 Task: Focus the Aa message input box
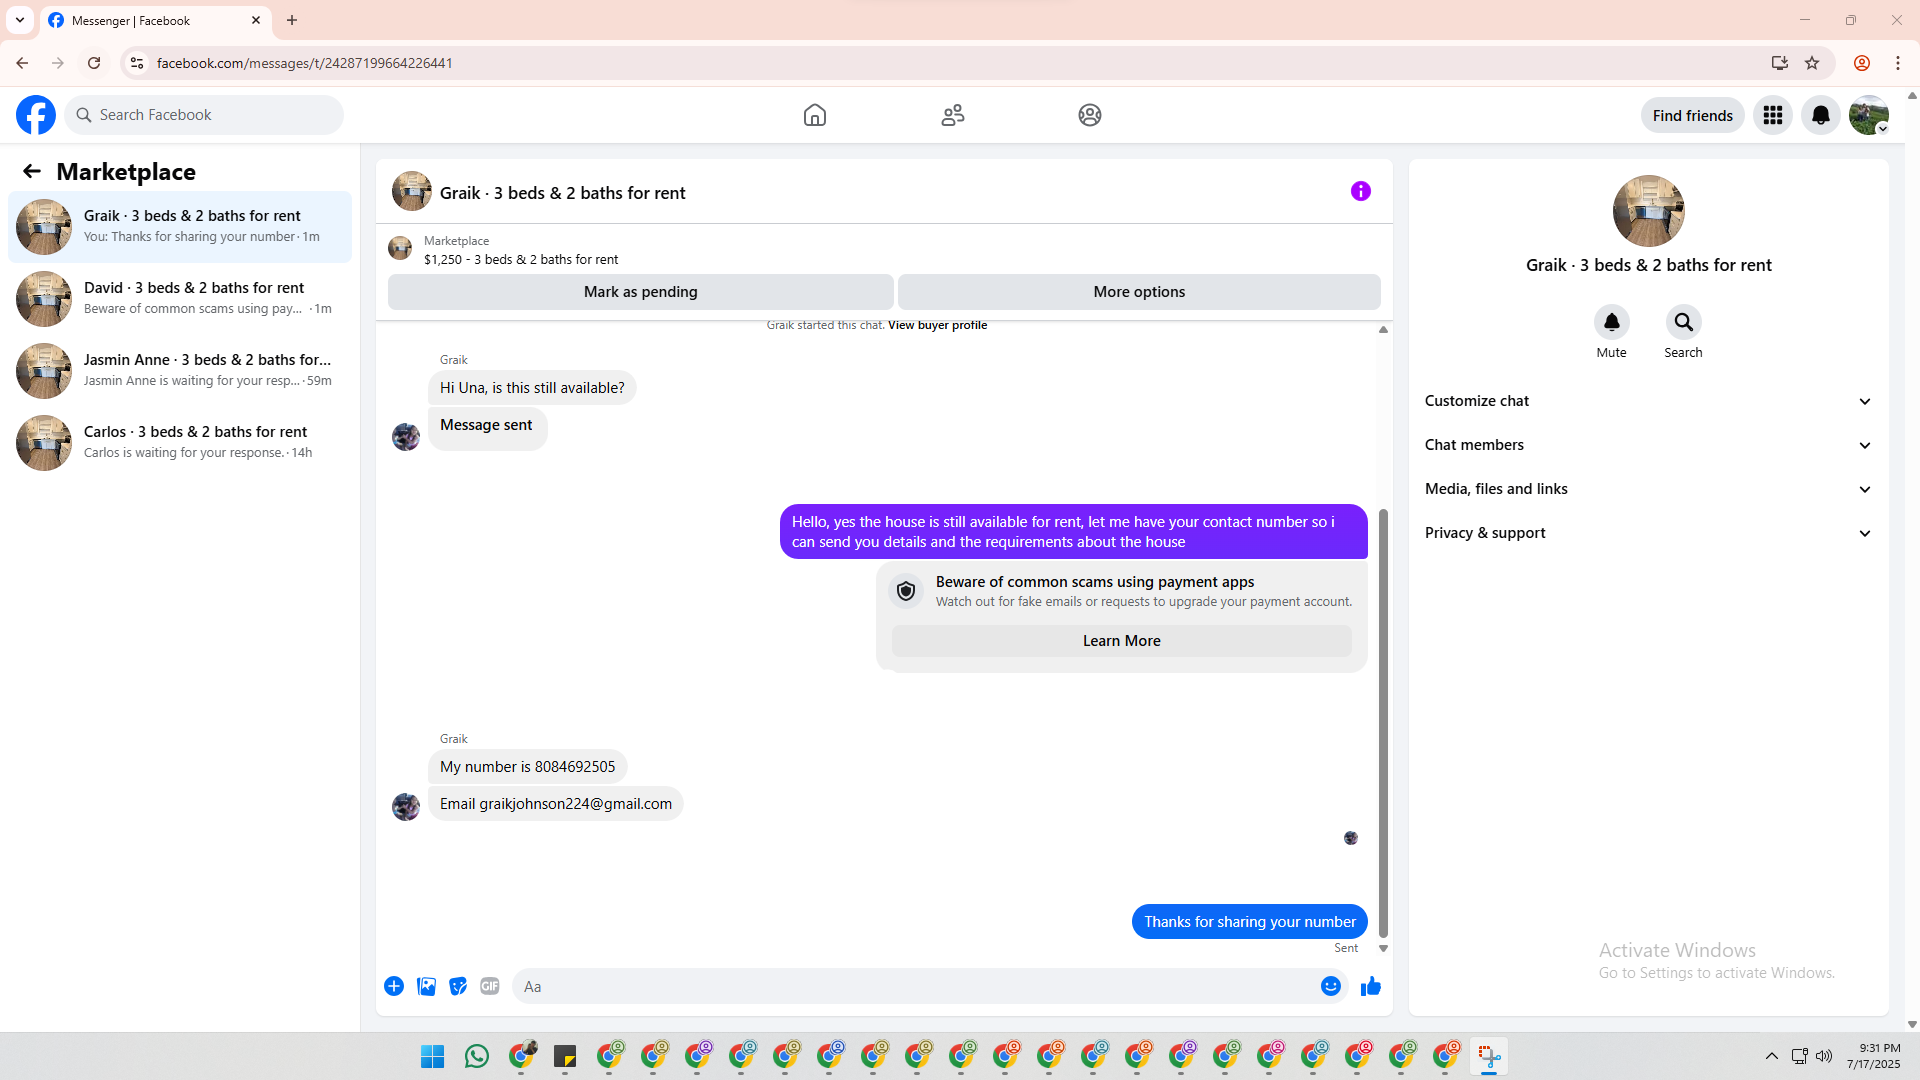(915, 986)
